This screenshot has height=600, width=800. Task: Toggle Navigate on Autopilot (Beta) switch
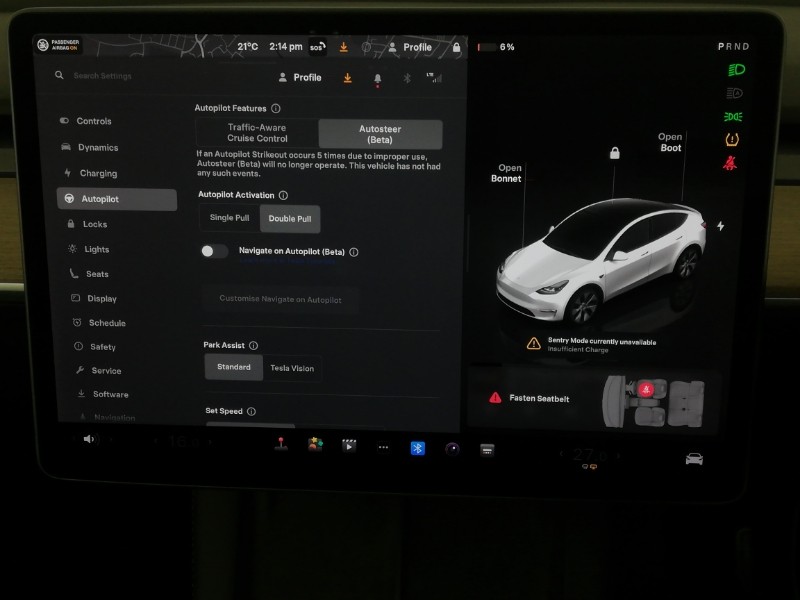(x=214, y=251)
